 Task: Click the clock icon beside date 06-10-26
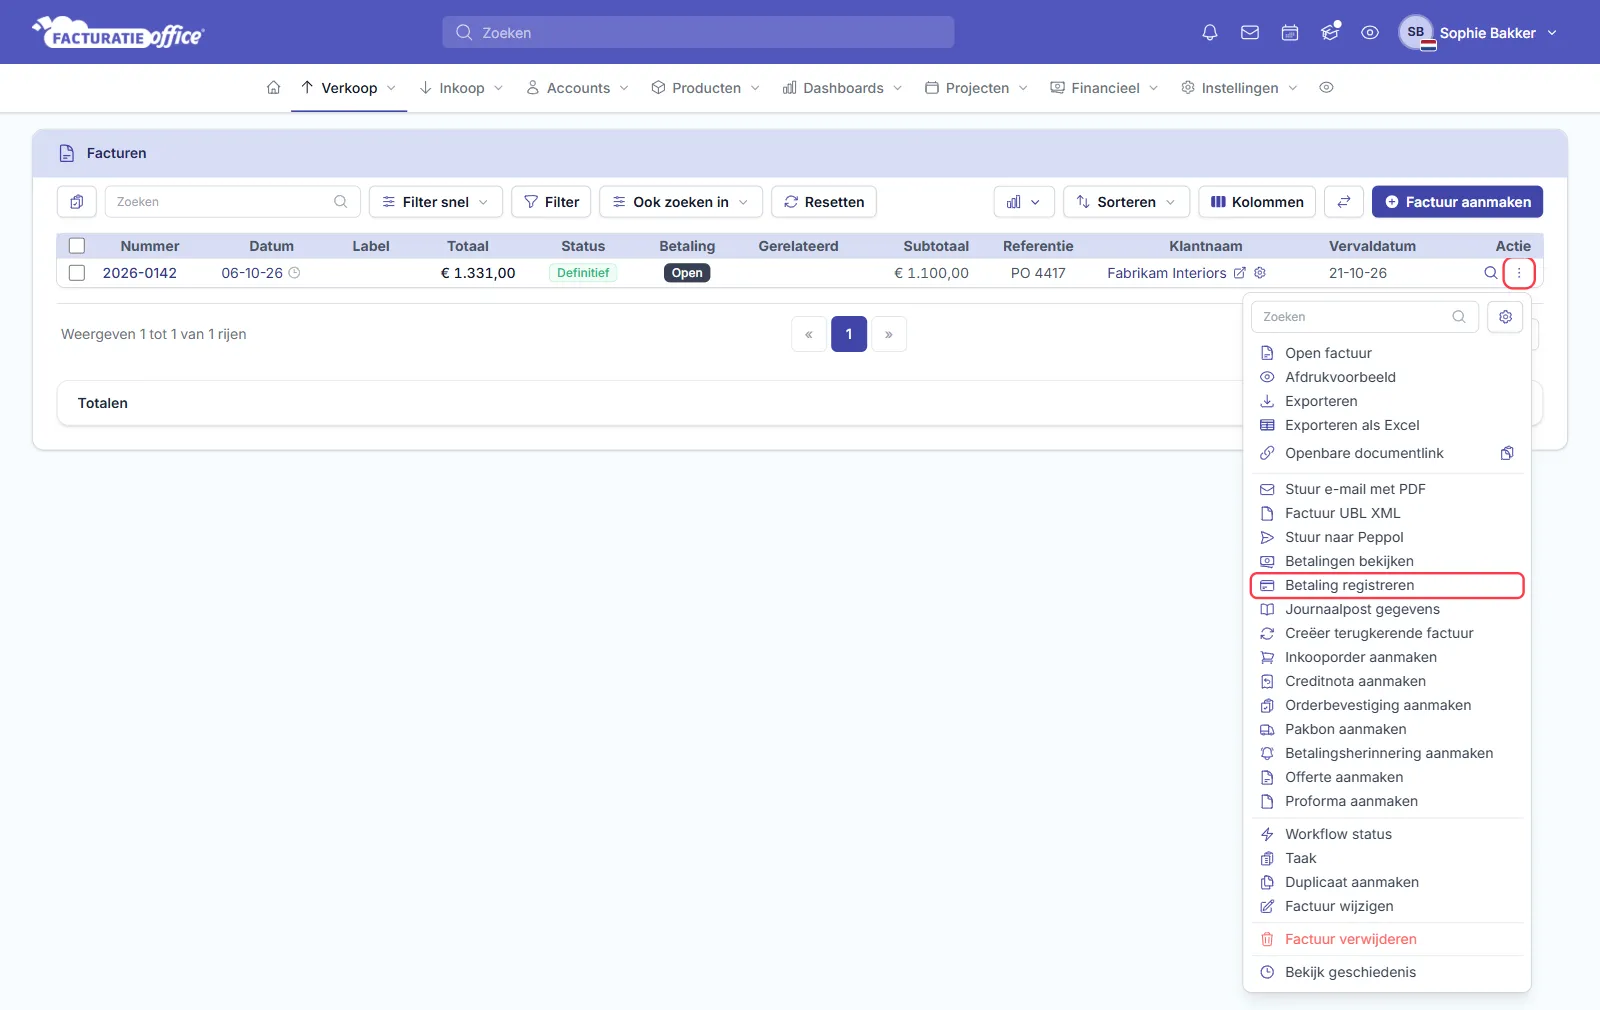[294, 273]
